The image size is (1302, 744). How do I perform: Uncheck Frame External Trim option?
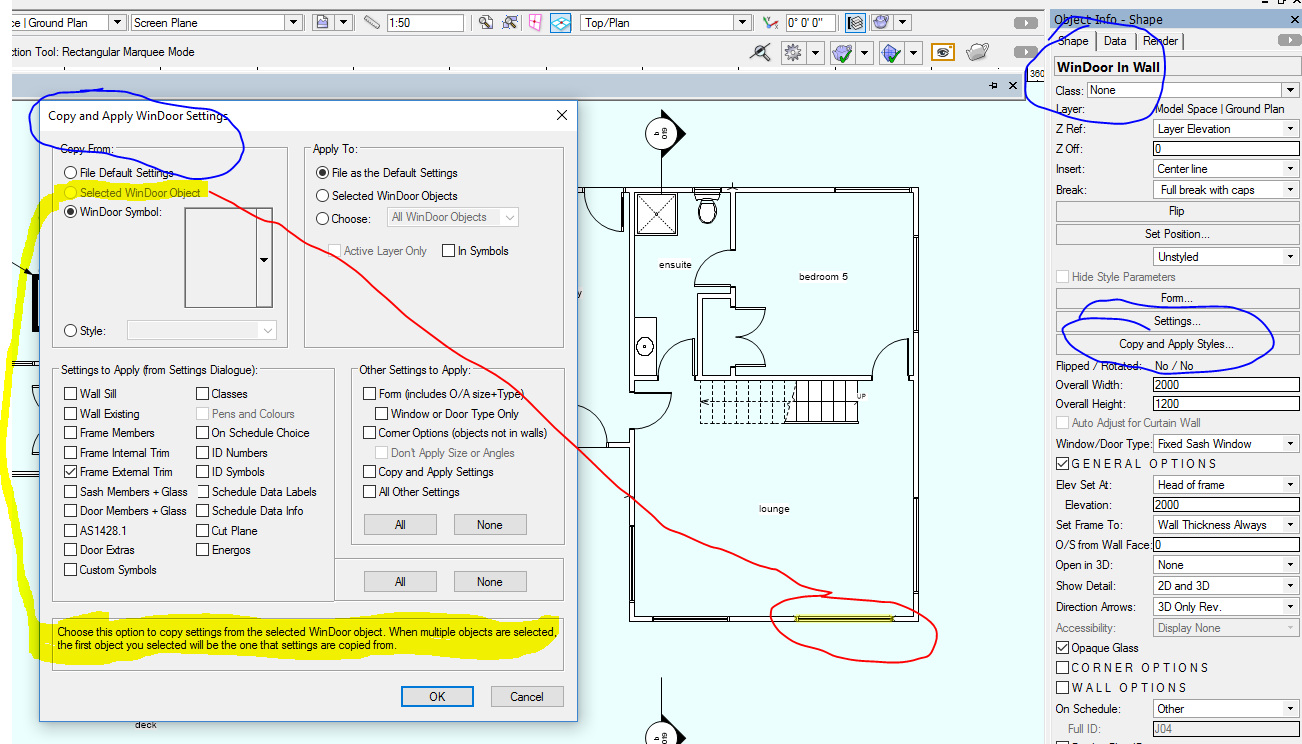click(x=71, y=472)
